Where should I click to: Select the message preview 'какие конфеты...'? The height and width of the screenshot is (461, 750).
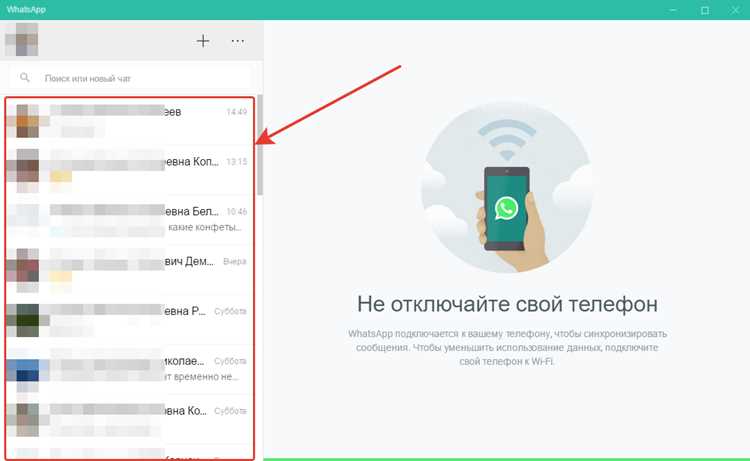[x=204, y=227]
